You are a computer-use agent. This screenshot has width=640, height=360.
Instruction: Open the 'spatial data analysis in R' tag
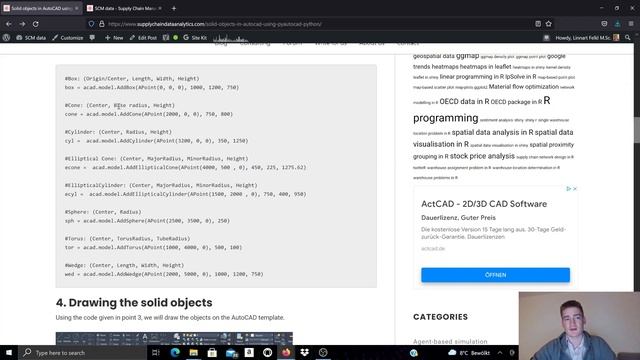[x=492, y=132]
